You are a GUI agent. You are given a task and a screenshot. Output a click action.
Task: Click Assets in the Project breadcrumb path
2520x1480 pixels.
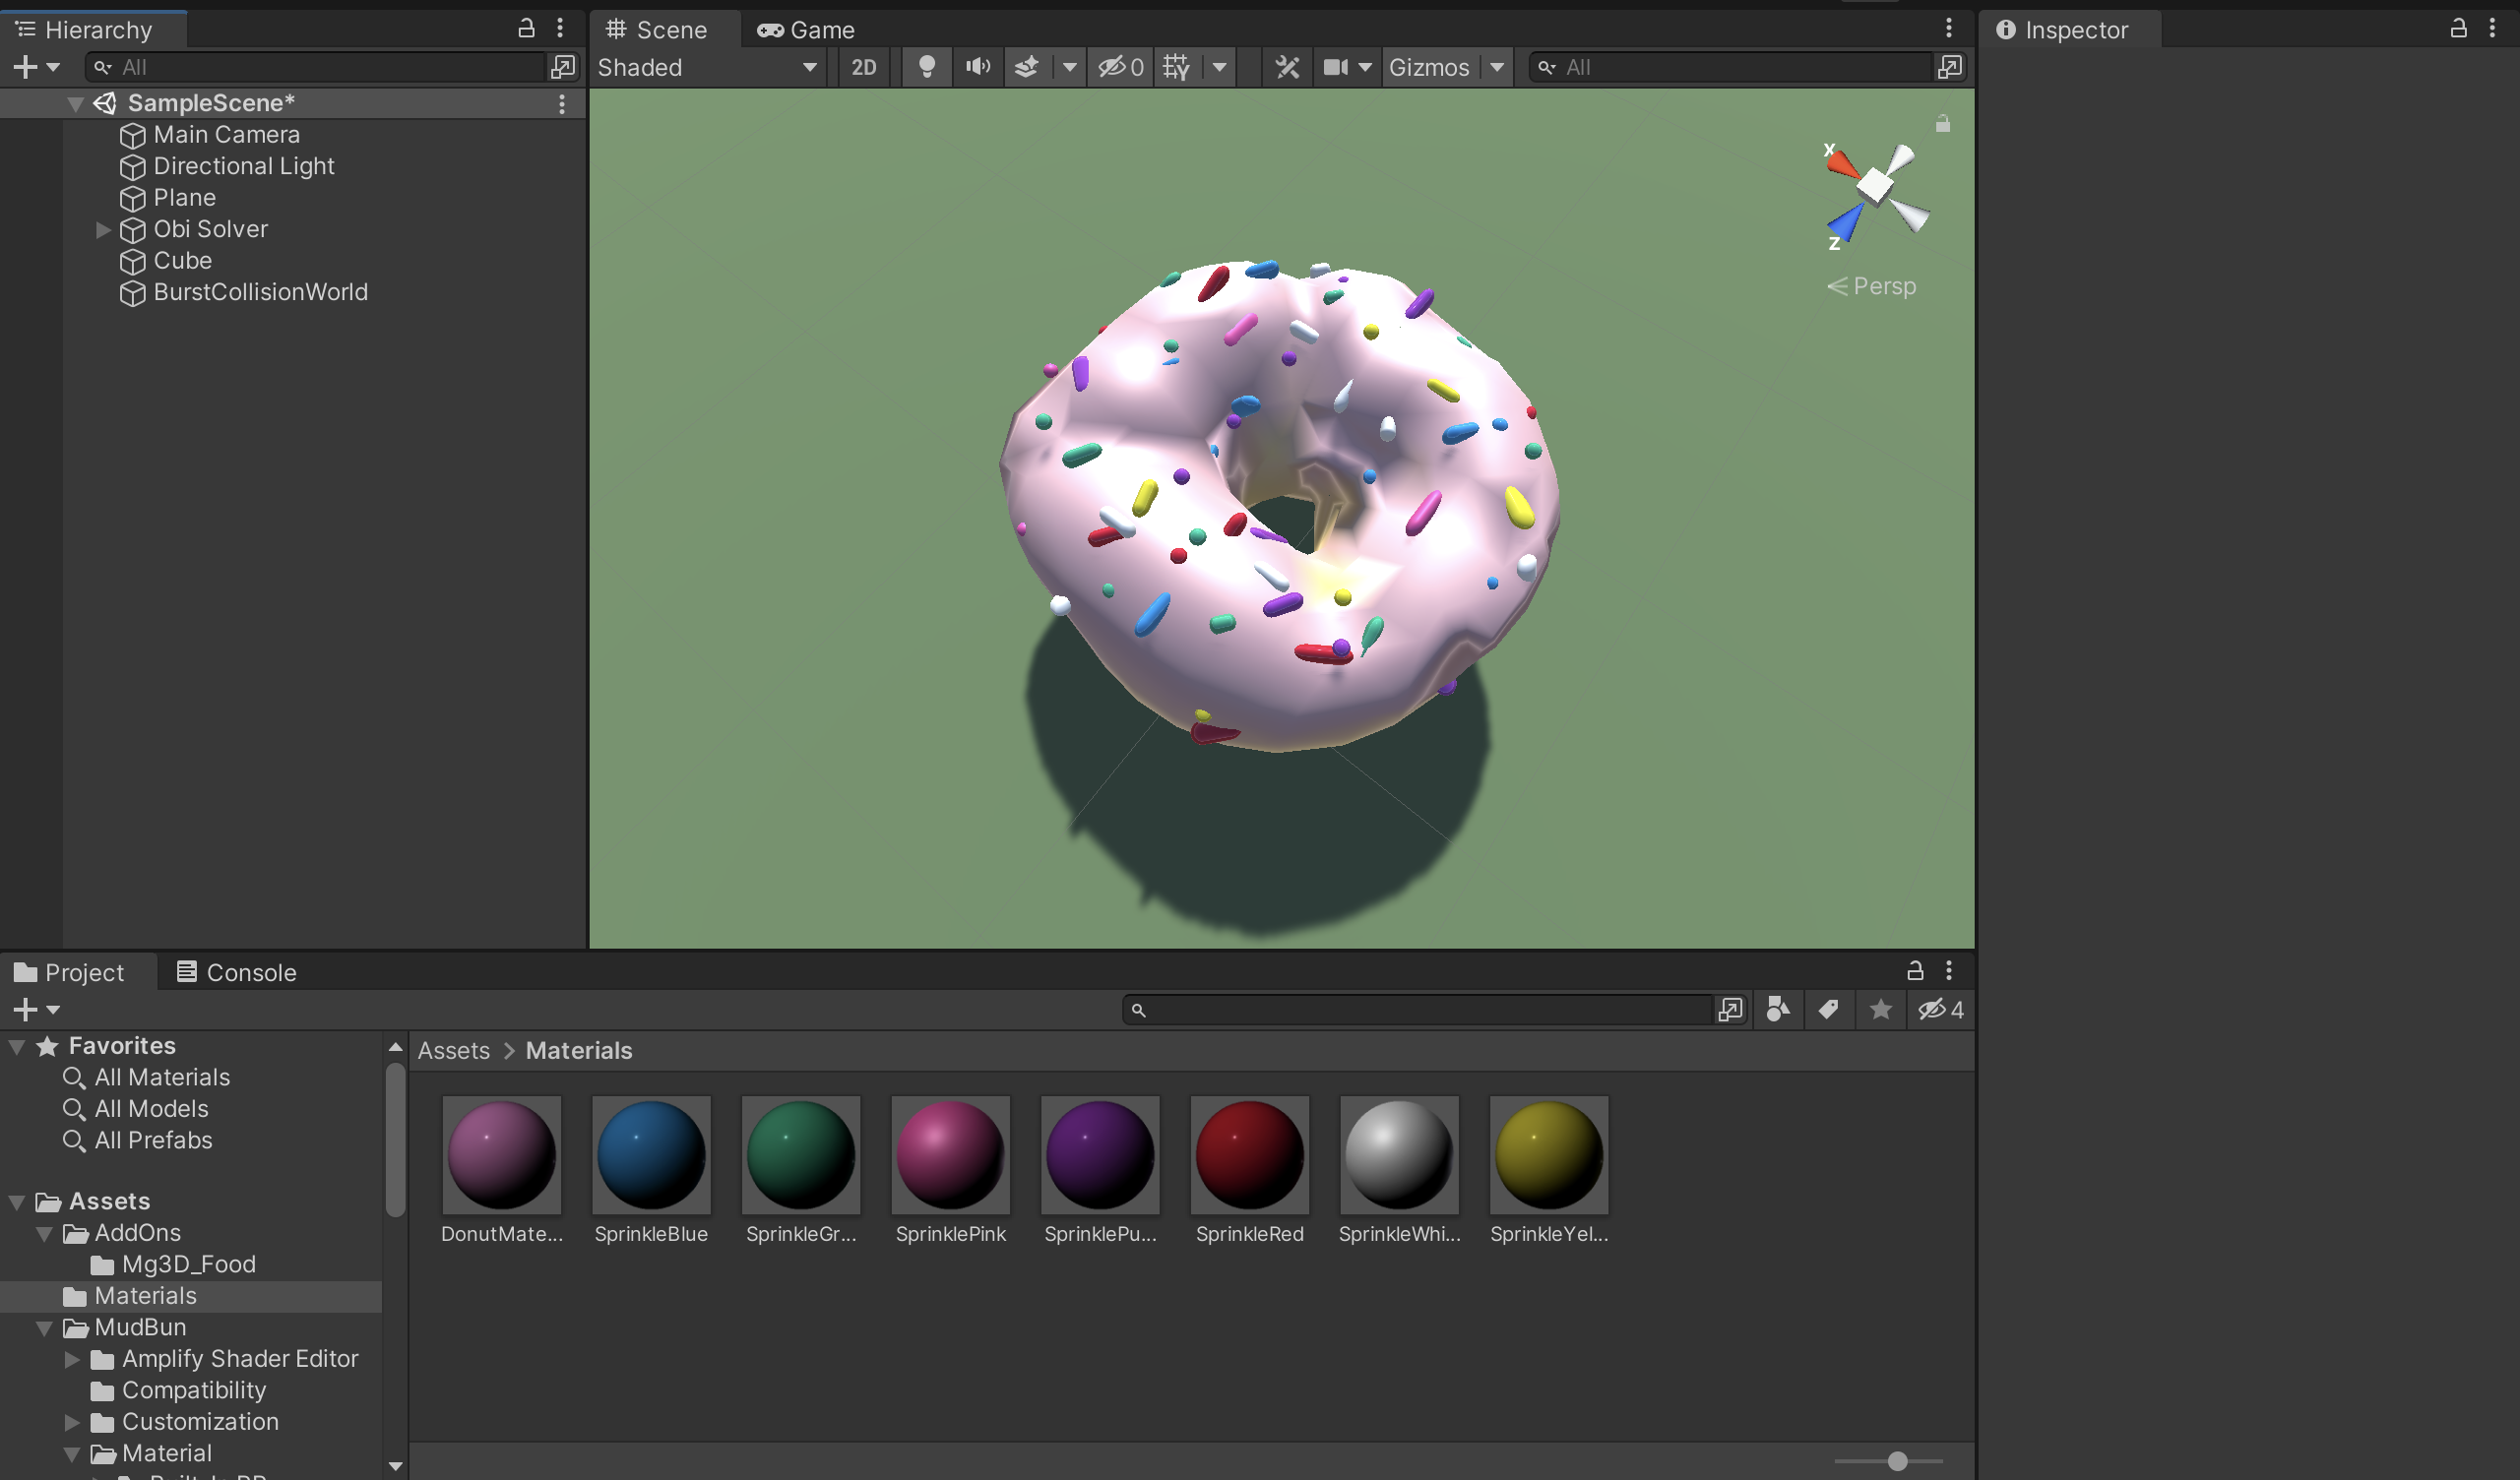(453, 1050)
